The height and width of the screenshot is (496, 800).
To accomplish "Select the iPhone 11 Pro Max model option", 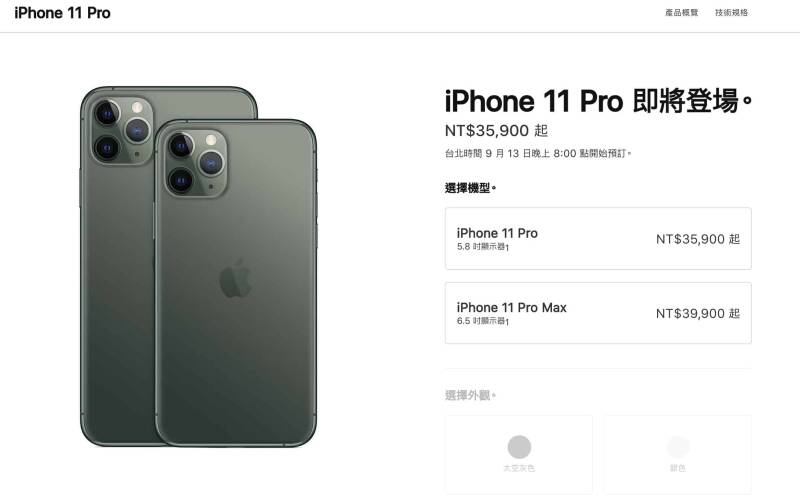I will (598, 313).
